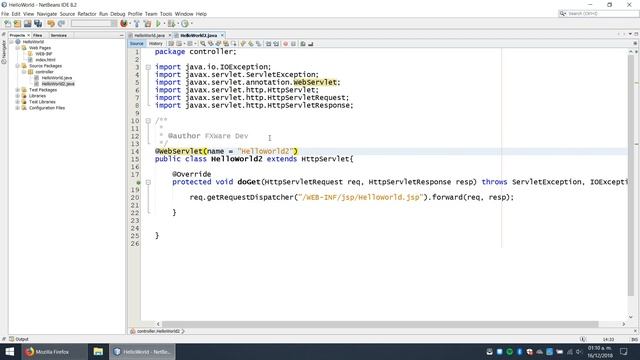Click the Clean and Build Project icon
Viewport: 640px width, 360px height.
click(x=147, y=24)
